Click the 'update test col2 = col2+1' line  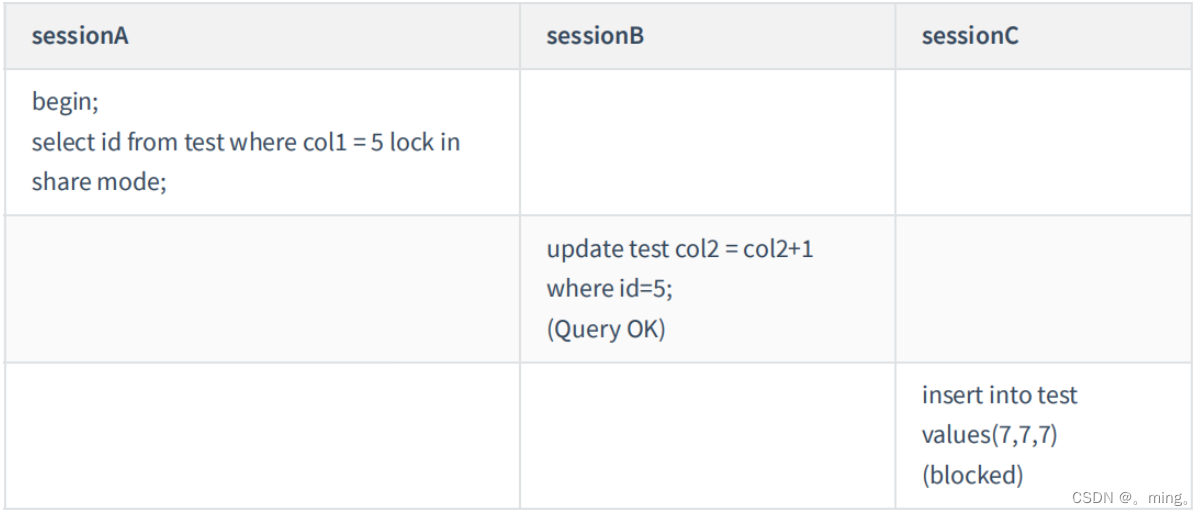click(680, 248)
